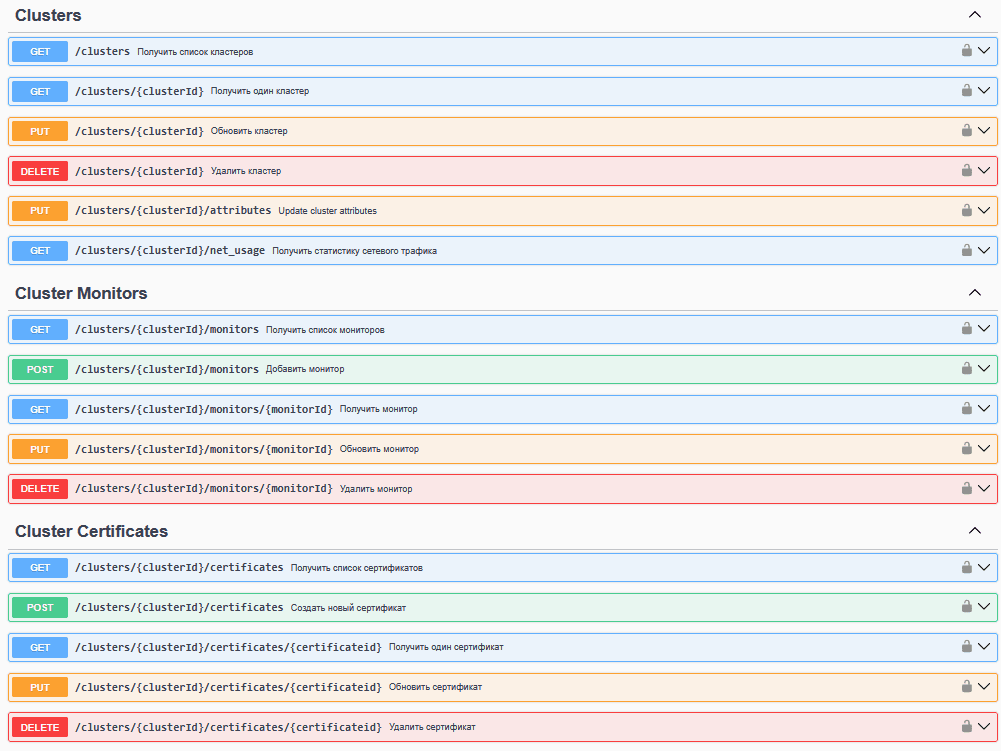This screenshot has height=751, width=1001.
Task: Open the /clusters/{clusterId}/certificates/{certificateid} GET path
Action: tap(228, 647)
